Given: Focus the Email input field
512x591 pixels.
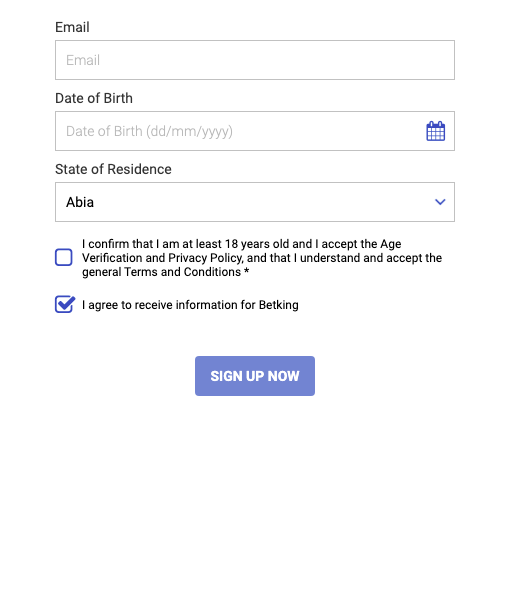Looking at the screenshot, I should 255,60.
